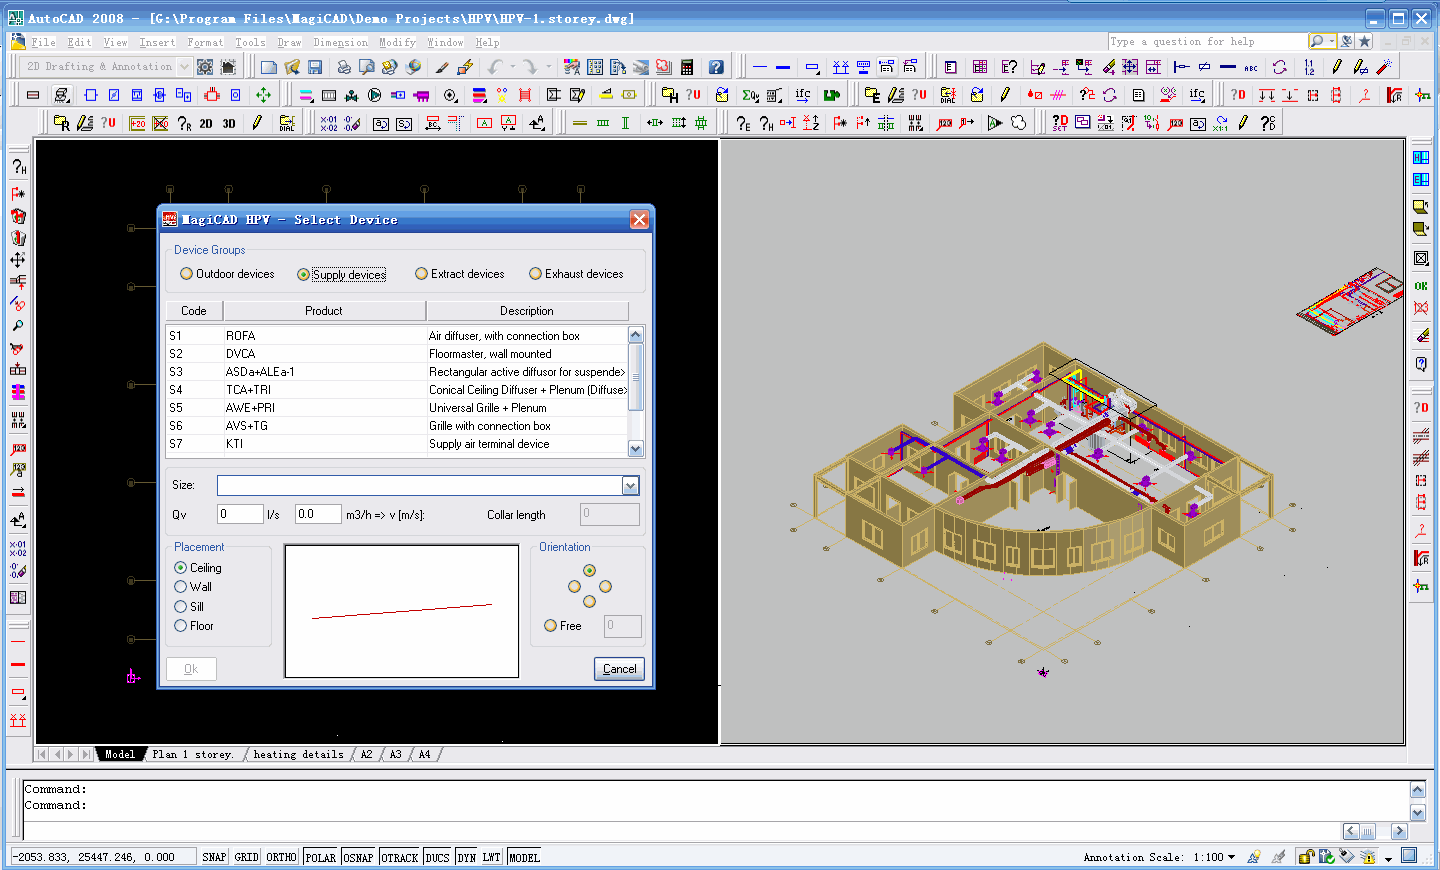Click the device list scroll-down arrow

point(635,449)
